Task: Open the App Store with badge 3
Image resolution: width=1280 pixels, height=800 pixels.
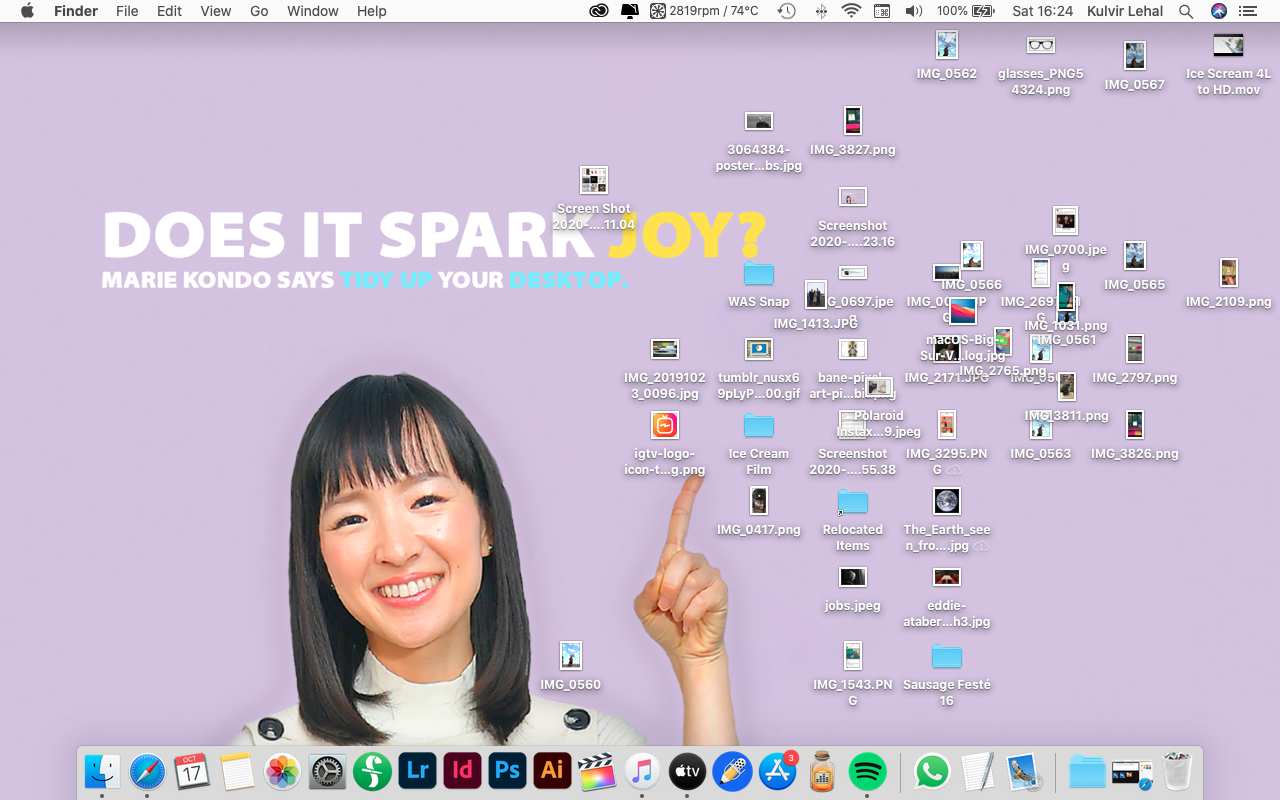Action: pos(777,771)
